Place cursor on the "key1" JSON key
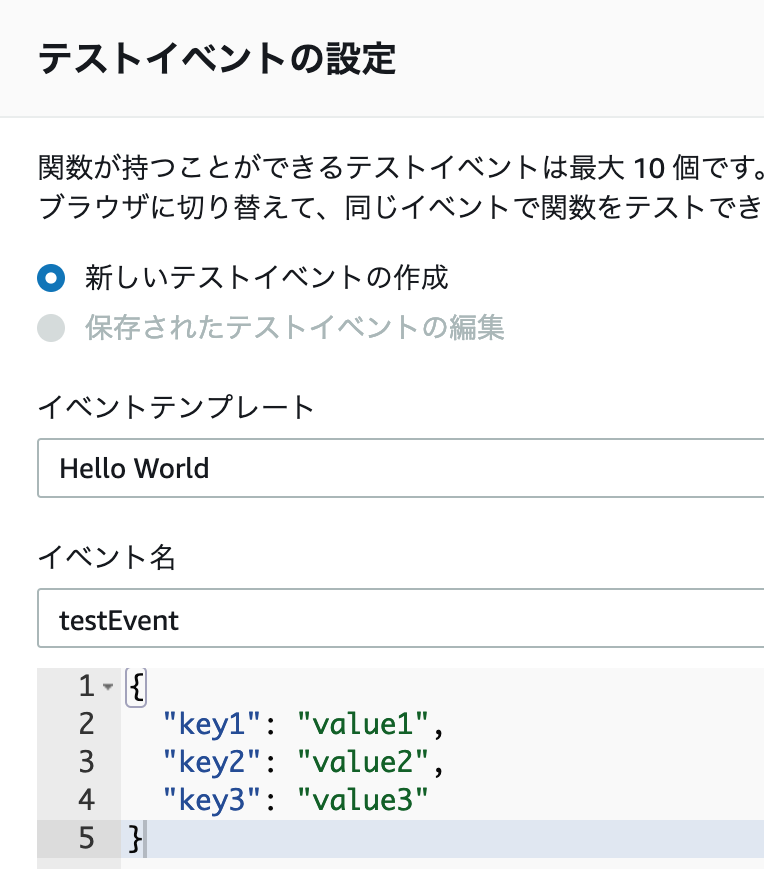 pos(212,725)
